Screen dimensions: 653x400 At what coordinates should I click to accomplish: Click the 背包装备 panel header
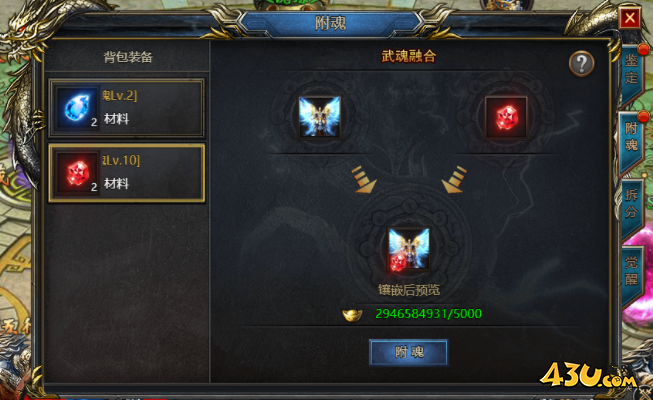tap(128, 57)
